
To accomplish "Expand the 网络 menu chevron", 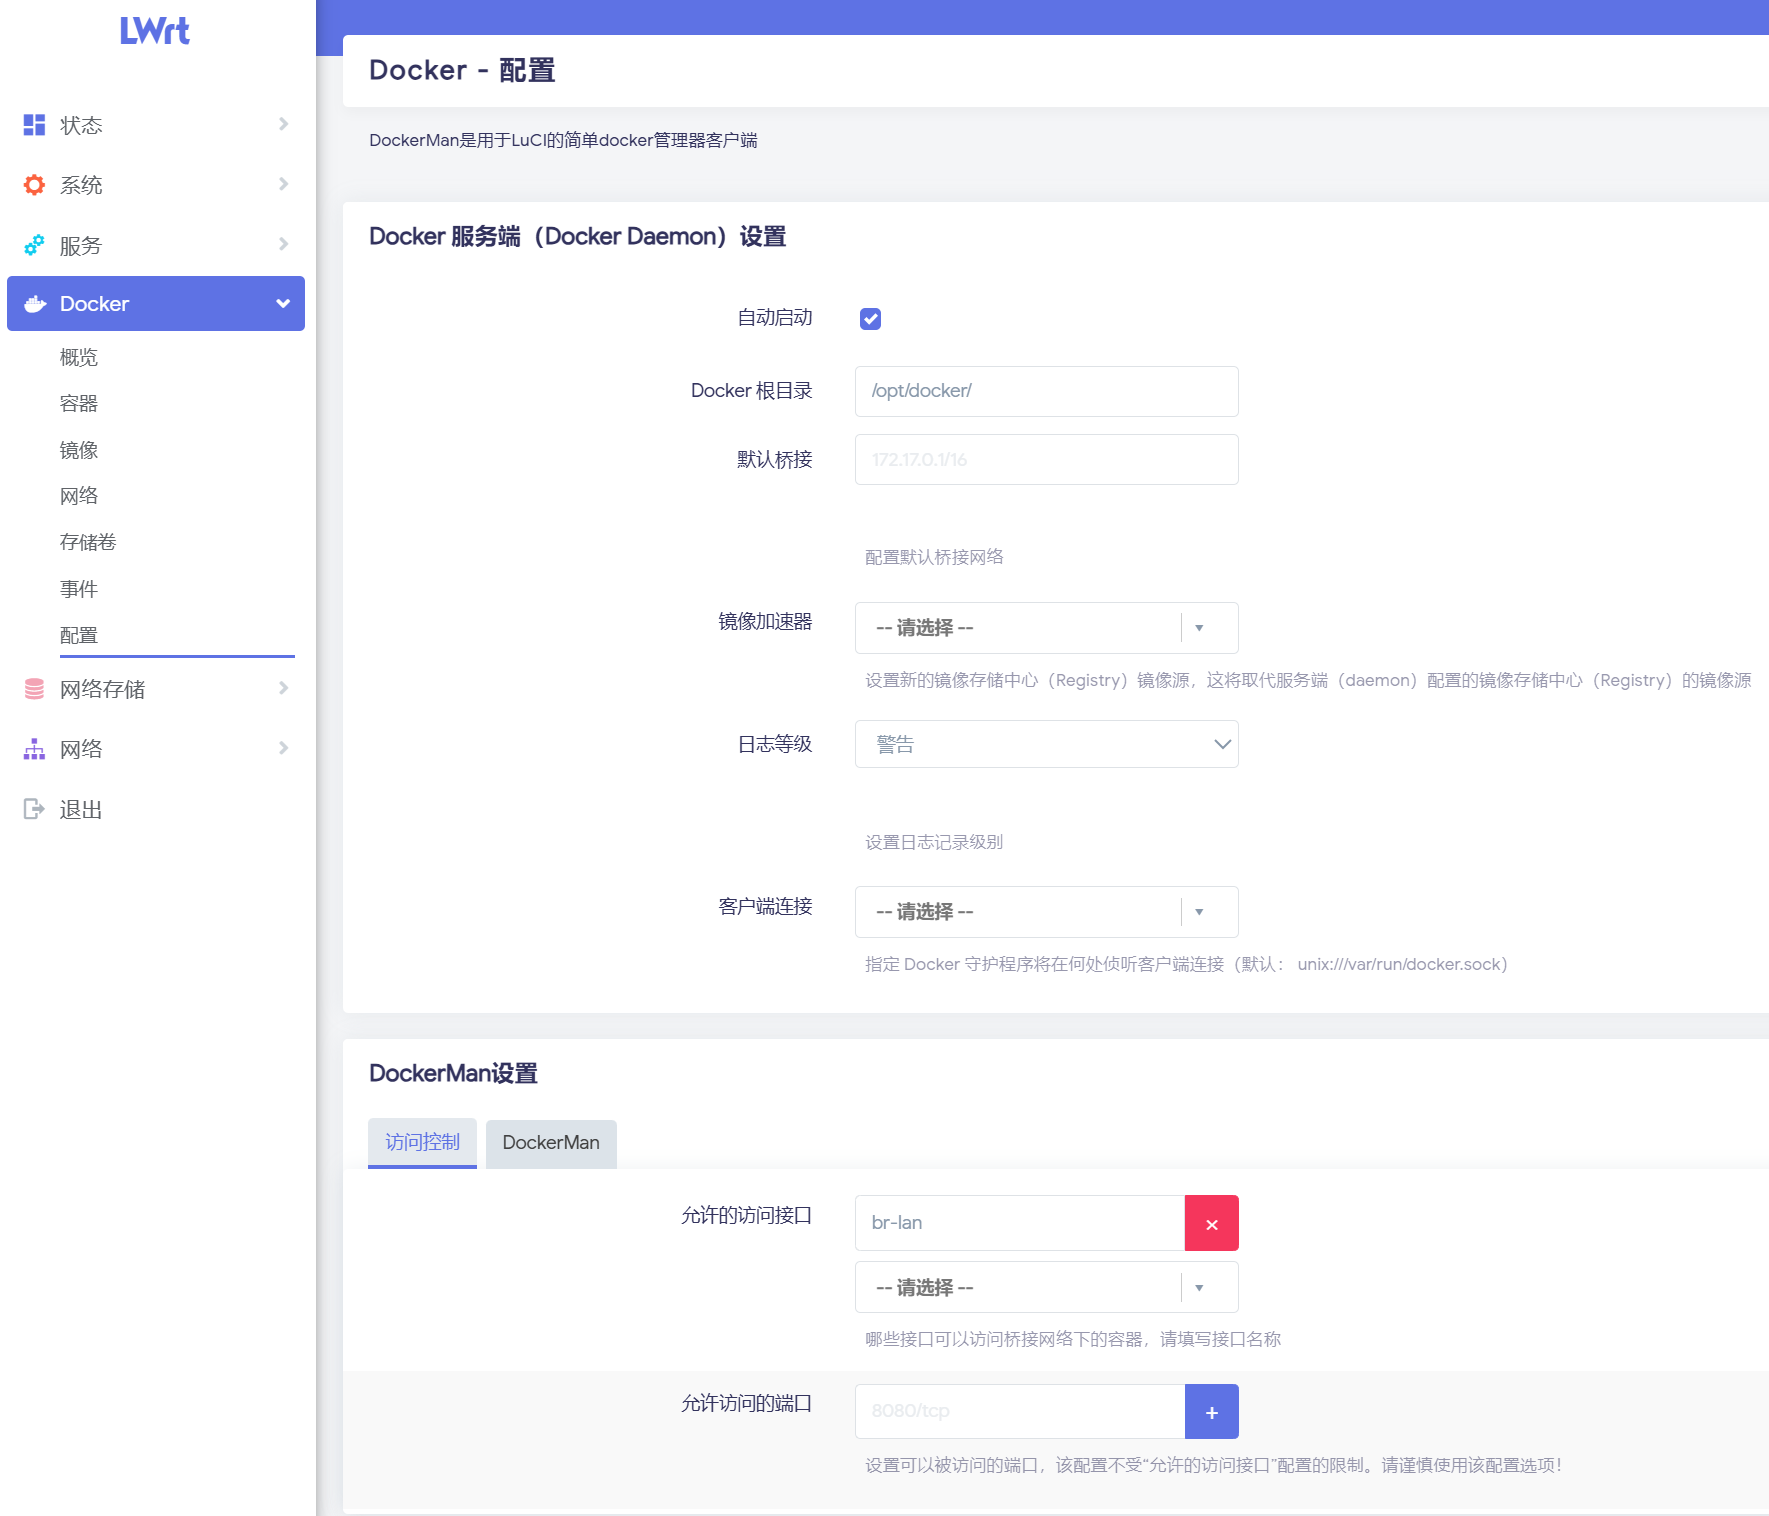I will 284,748.
